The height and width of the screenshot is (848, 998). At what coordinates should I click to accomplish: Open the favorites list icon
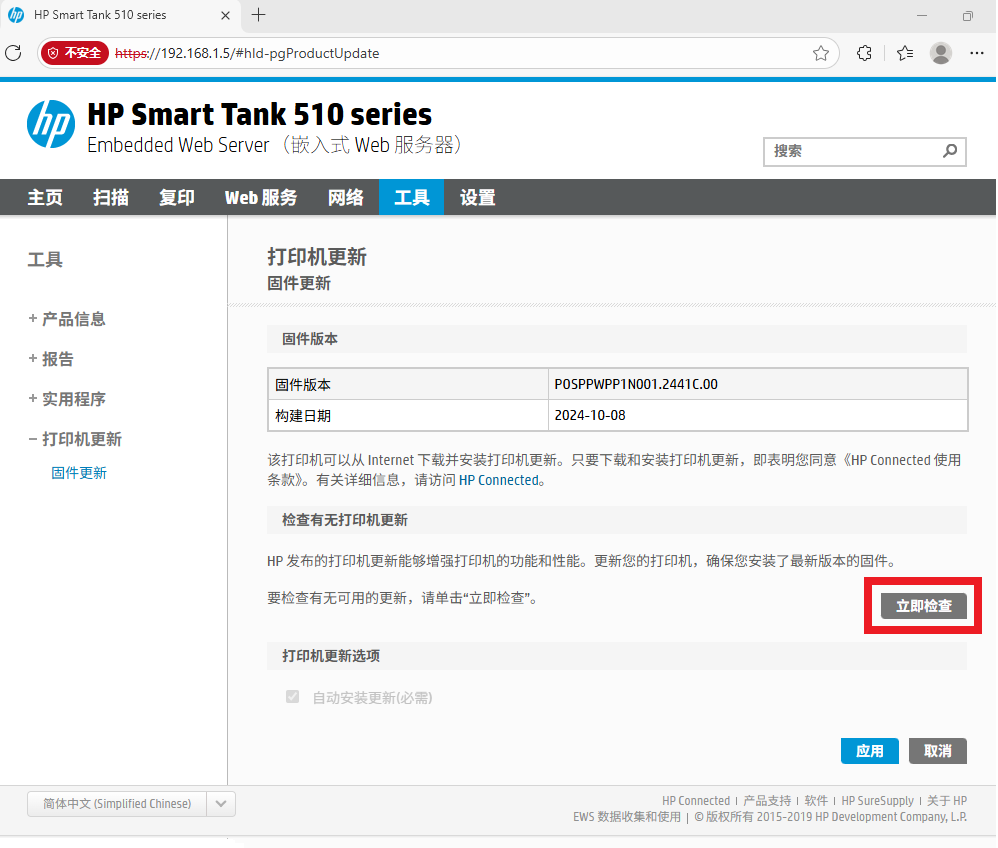click(x=905, y=53)
